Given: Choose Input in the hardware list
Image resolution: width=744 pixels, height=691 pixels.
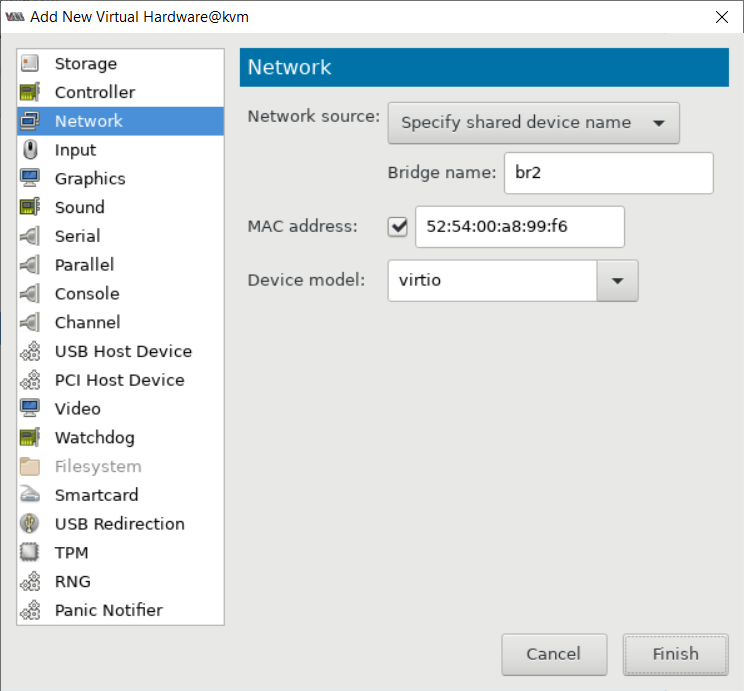Looking at the screenshot, I should tap(121, 150).
